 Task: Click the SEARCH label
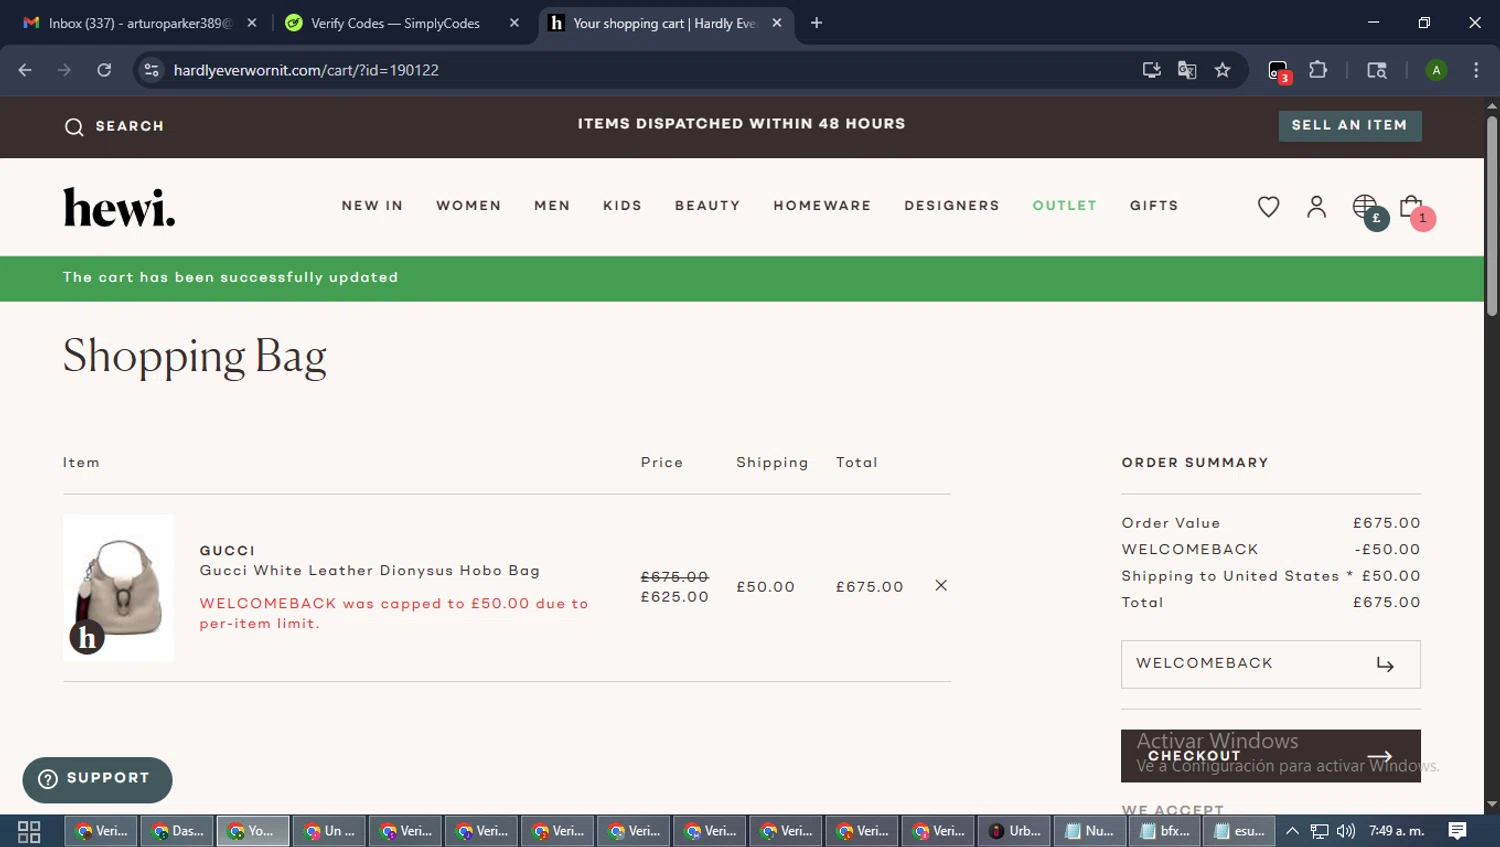click(130, 127)
